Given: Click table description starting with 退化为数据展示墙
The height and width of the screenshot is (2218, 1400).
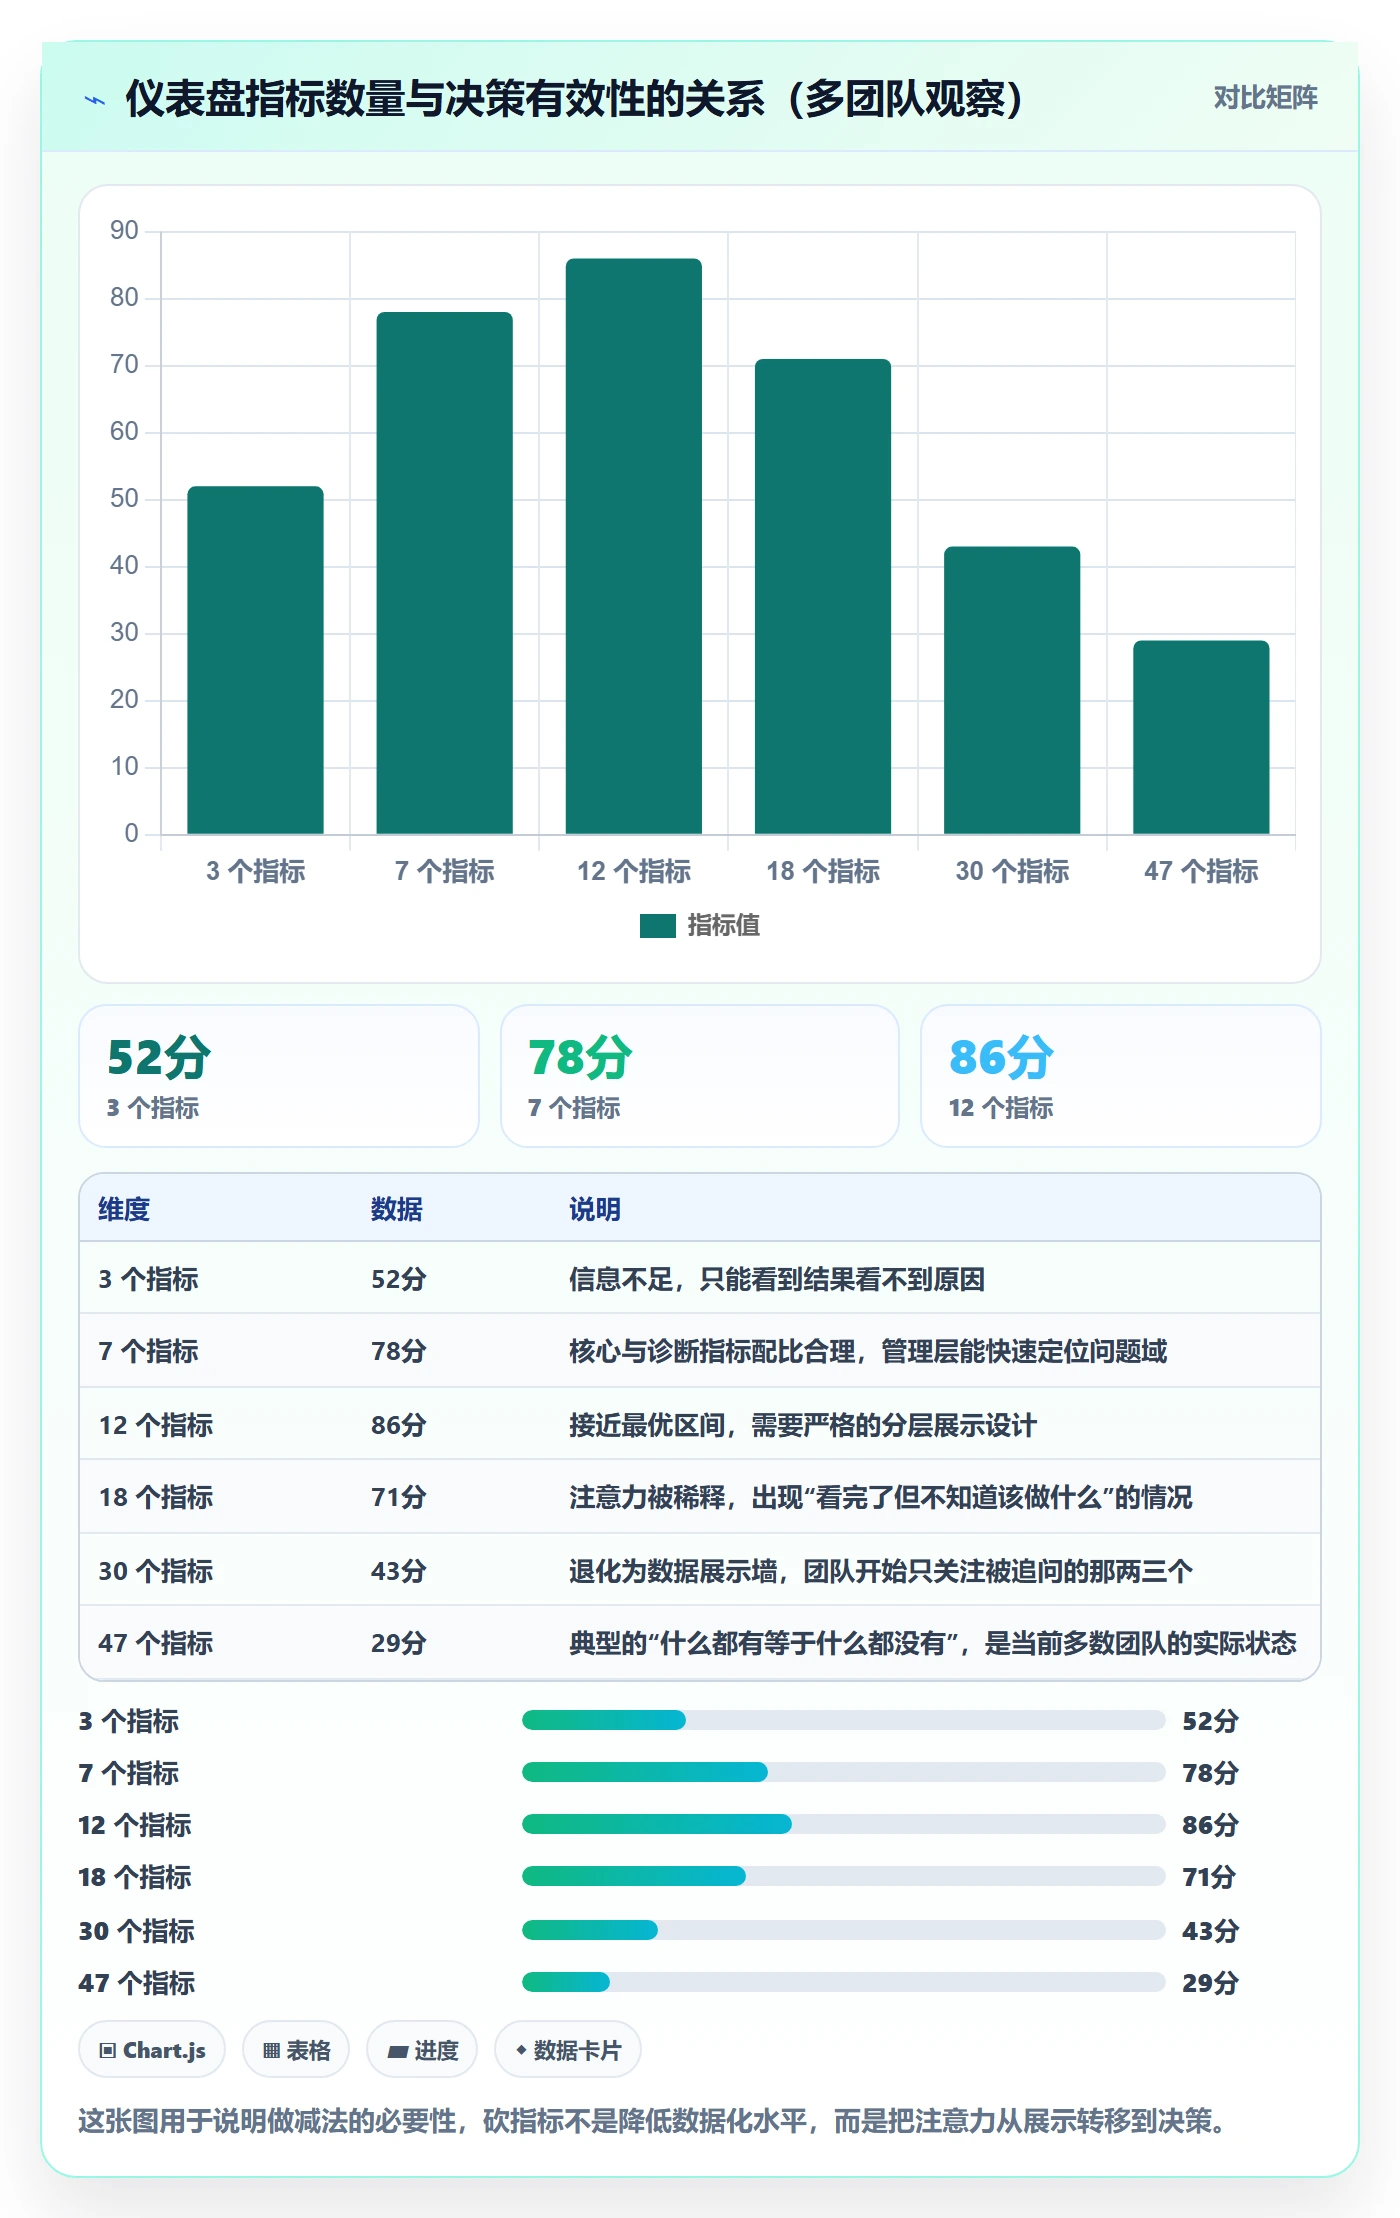Looking at the screenshot, I should 881,1571.
